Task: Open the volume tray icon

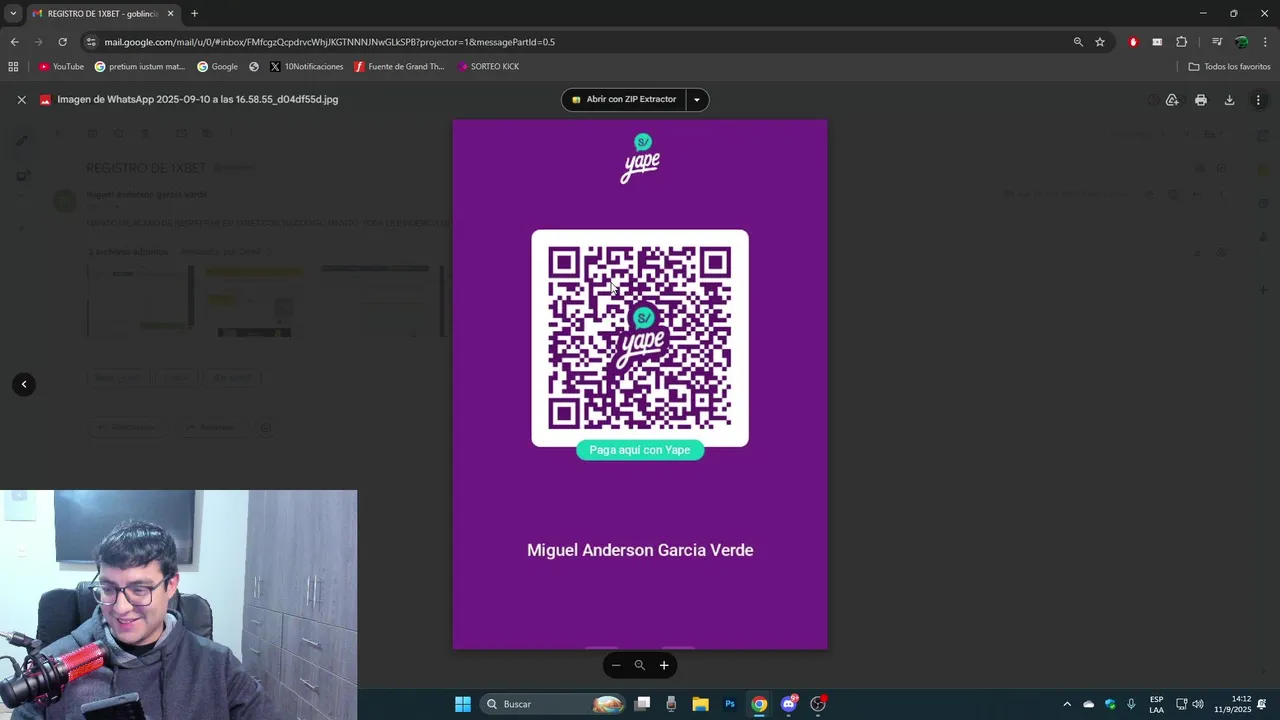Action: (x=1198, y=704)
